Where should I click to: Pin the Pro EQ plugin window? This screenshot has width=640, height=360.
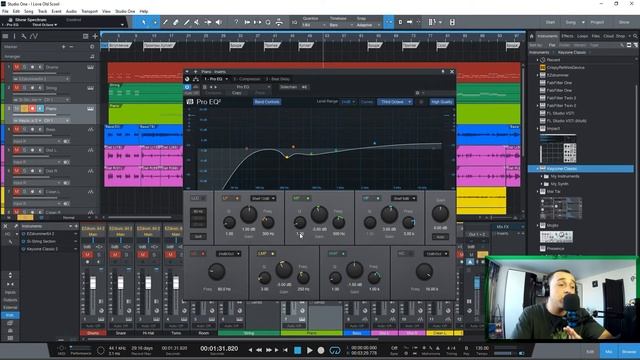coord(443,71)
